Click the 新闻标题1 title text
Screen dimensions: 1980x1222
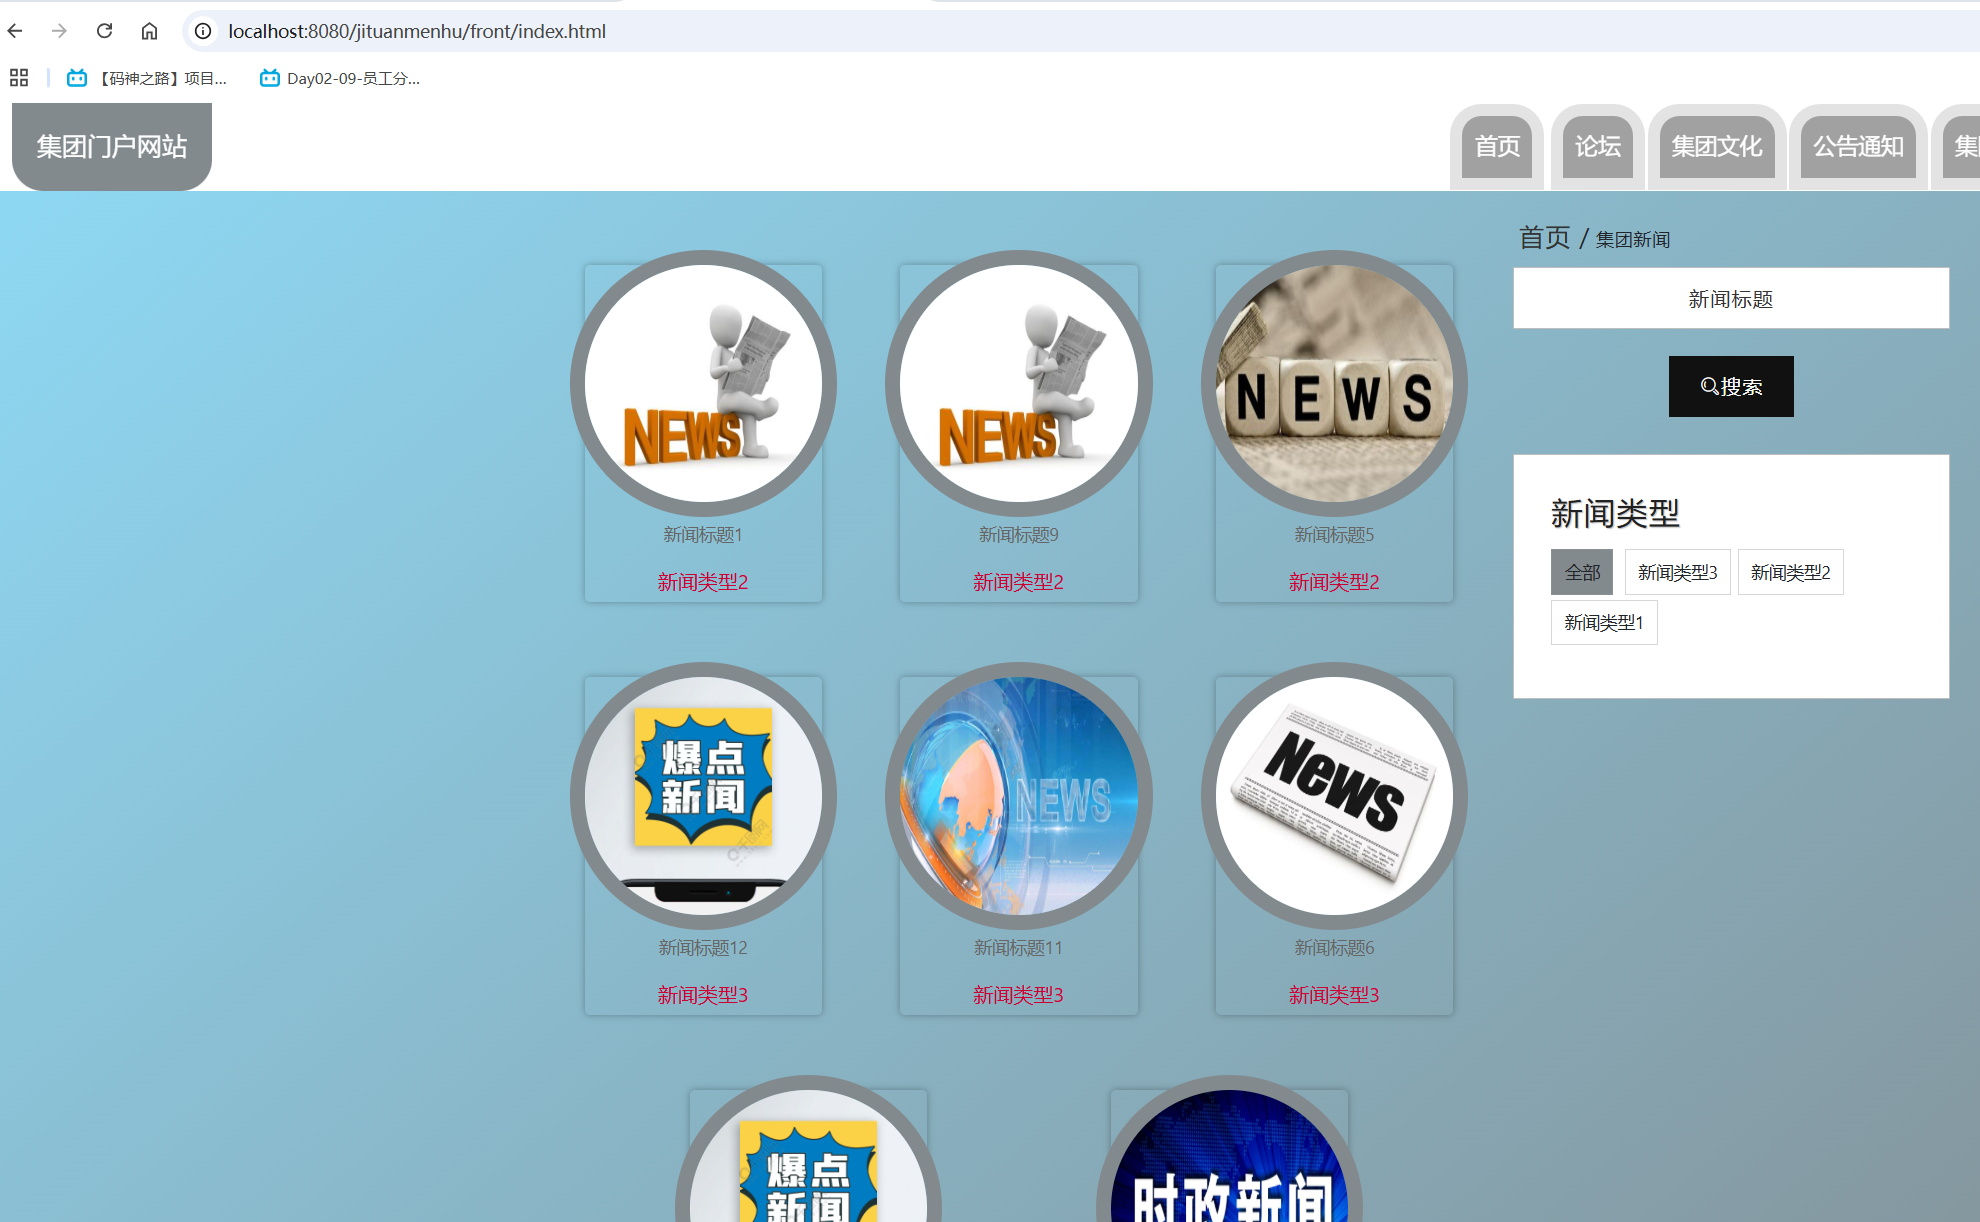point(703,535)
